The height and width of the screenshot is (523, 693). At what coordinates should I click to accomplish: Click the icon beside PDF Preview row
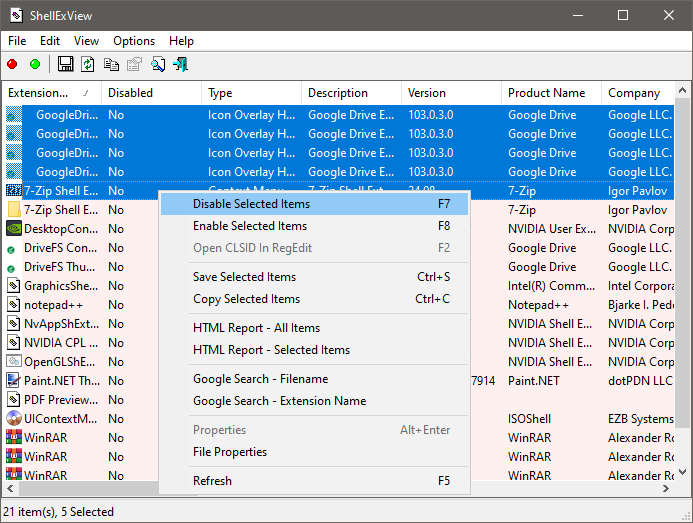coord(14,399)
